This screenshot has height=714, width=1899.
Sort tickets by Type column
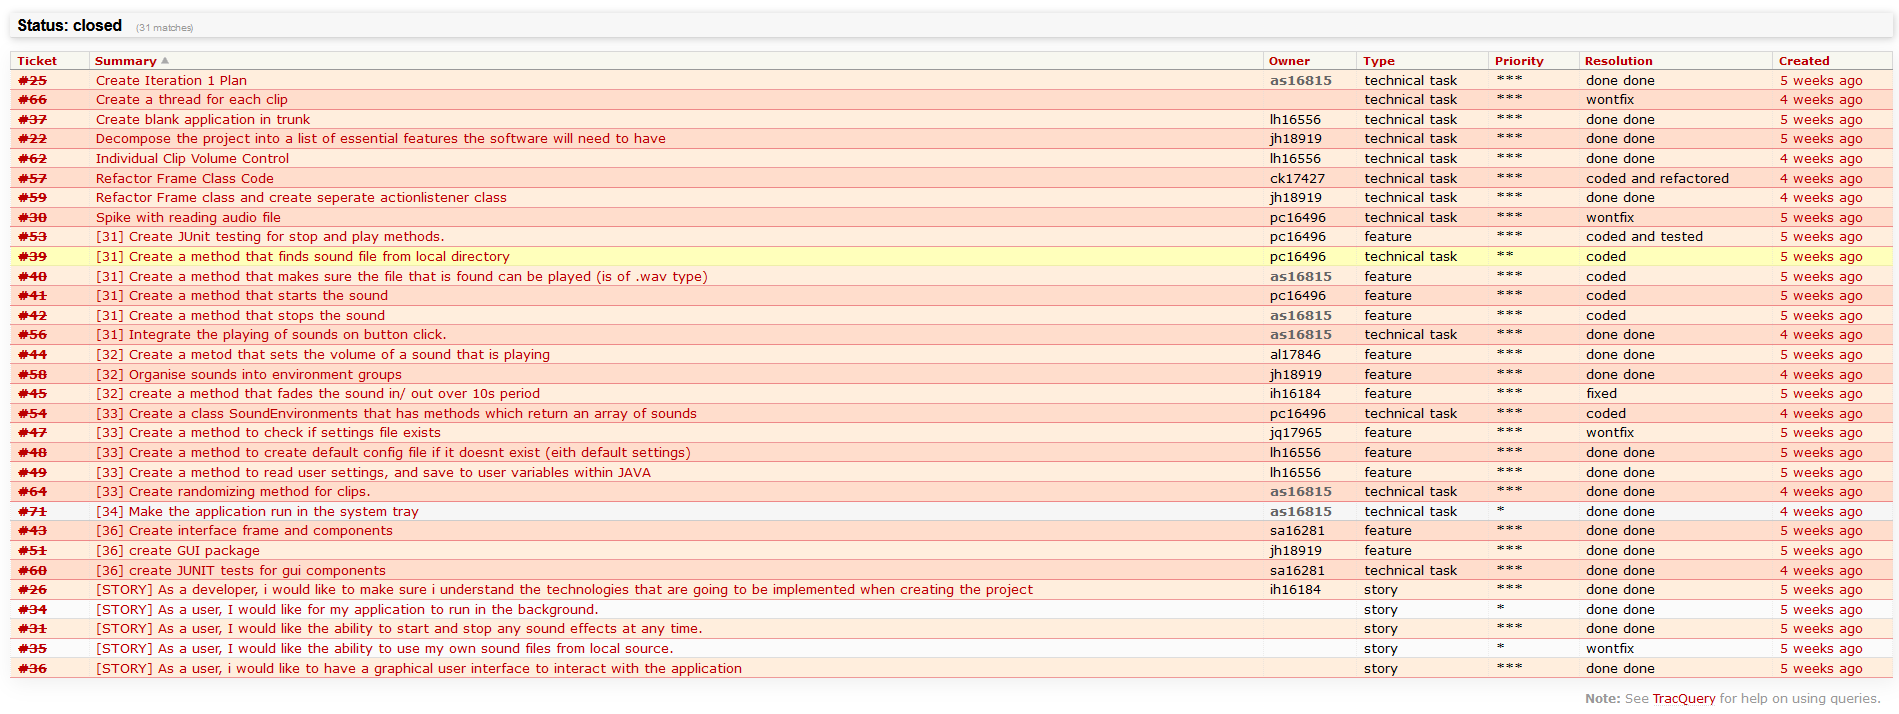(x=1378, y=61)
